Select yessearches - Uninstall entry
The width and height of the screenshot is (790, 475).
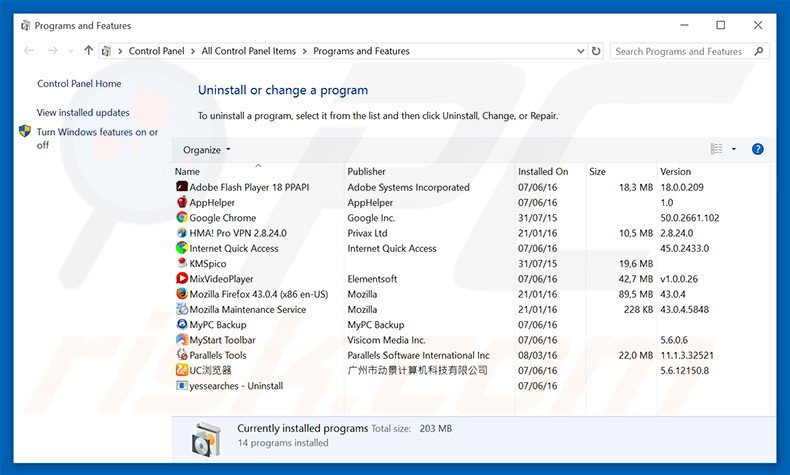[x=236, y=386]
